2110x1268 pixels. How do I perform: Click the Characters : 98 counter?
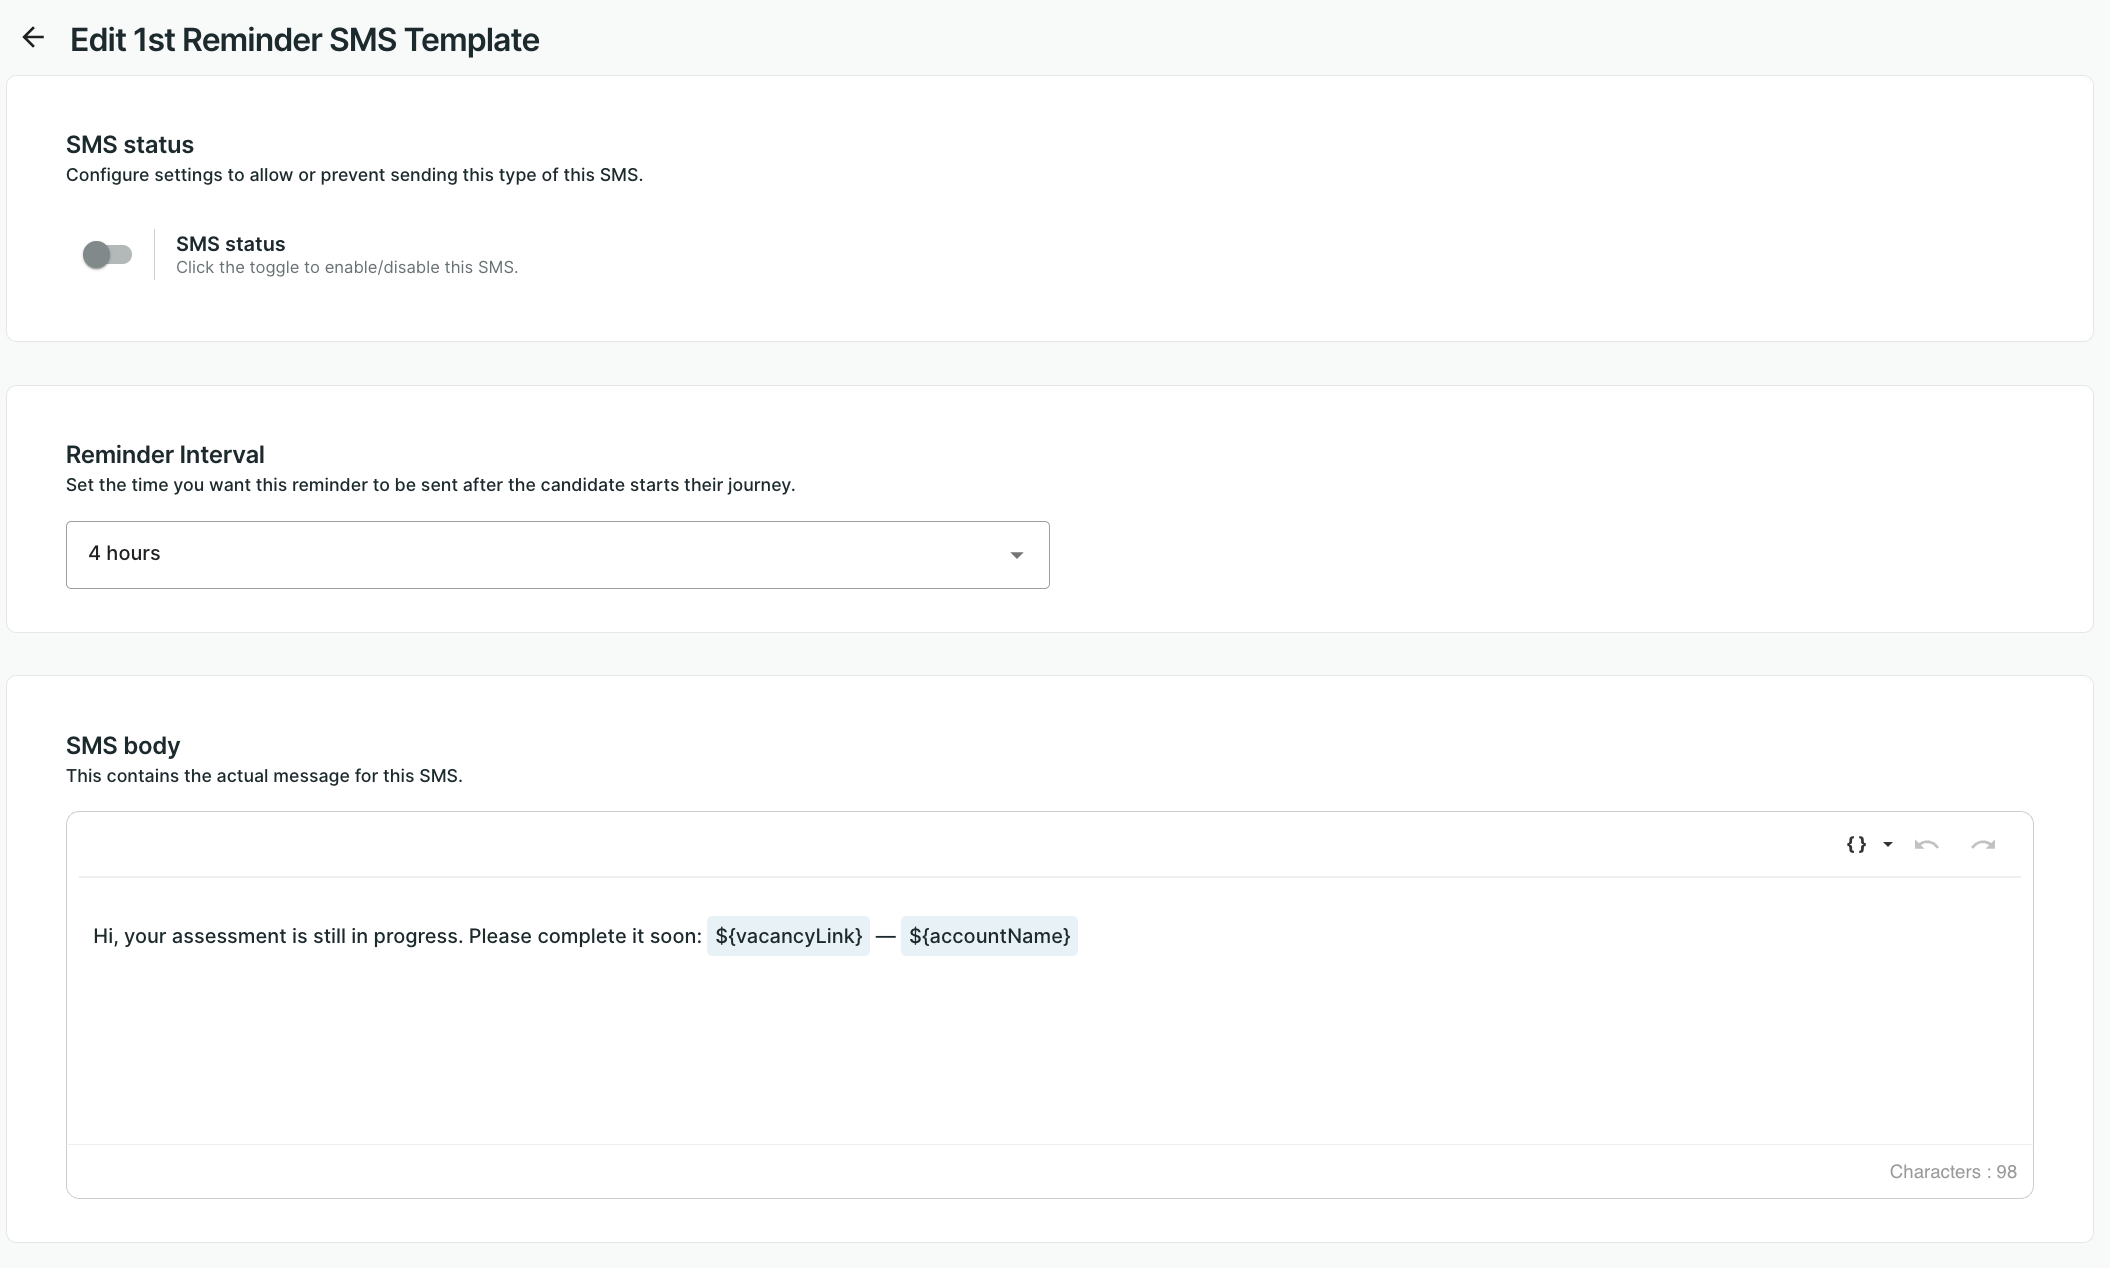(1952, 1172)
